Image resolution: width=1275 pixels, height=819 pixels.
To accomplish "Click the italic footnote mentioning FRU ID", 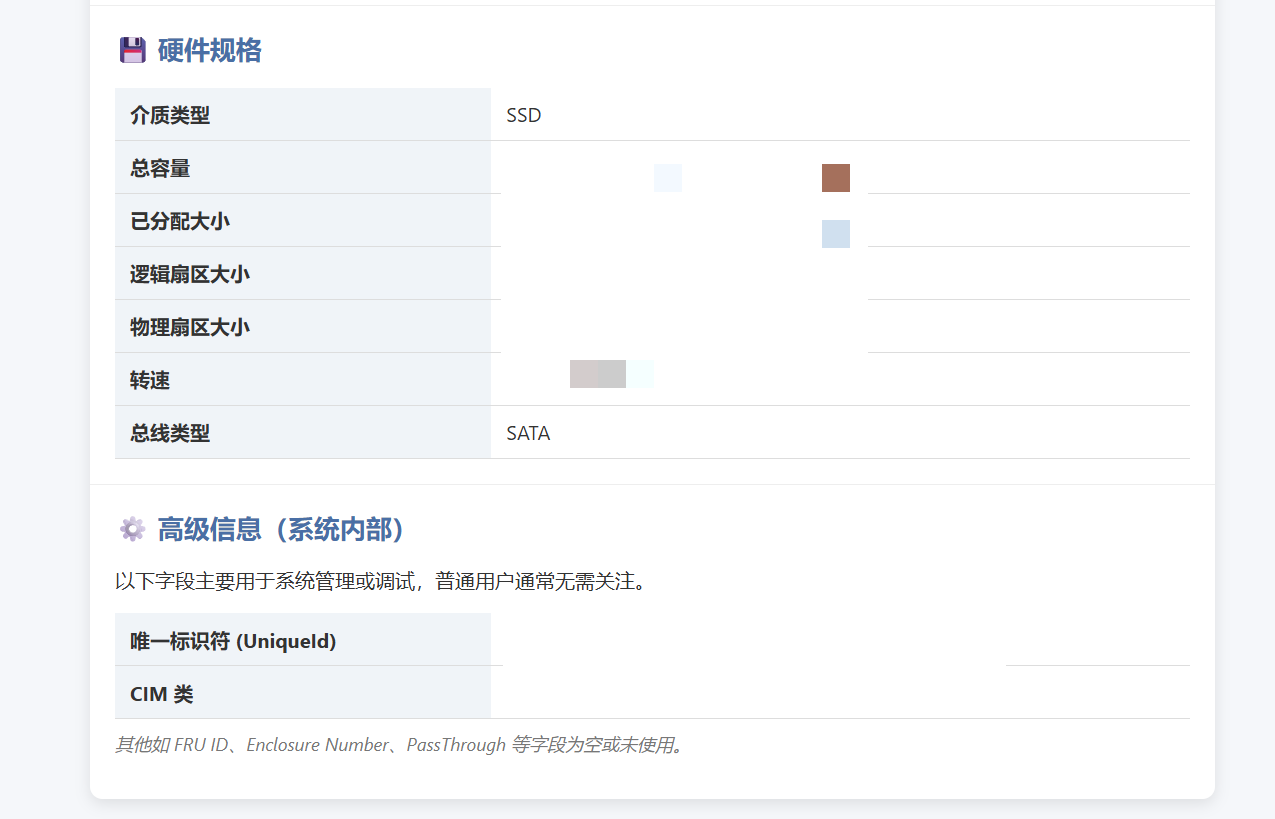I will 400,745.
